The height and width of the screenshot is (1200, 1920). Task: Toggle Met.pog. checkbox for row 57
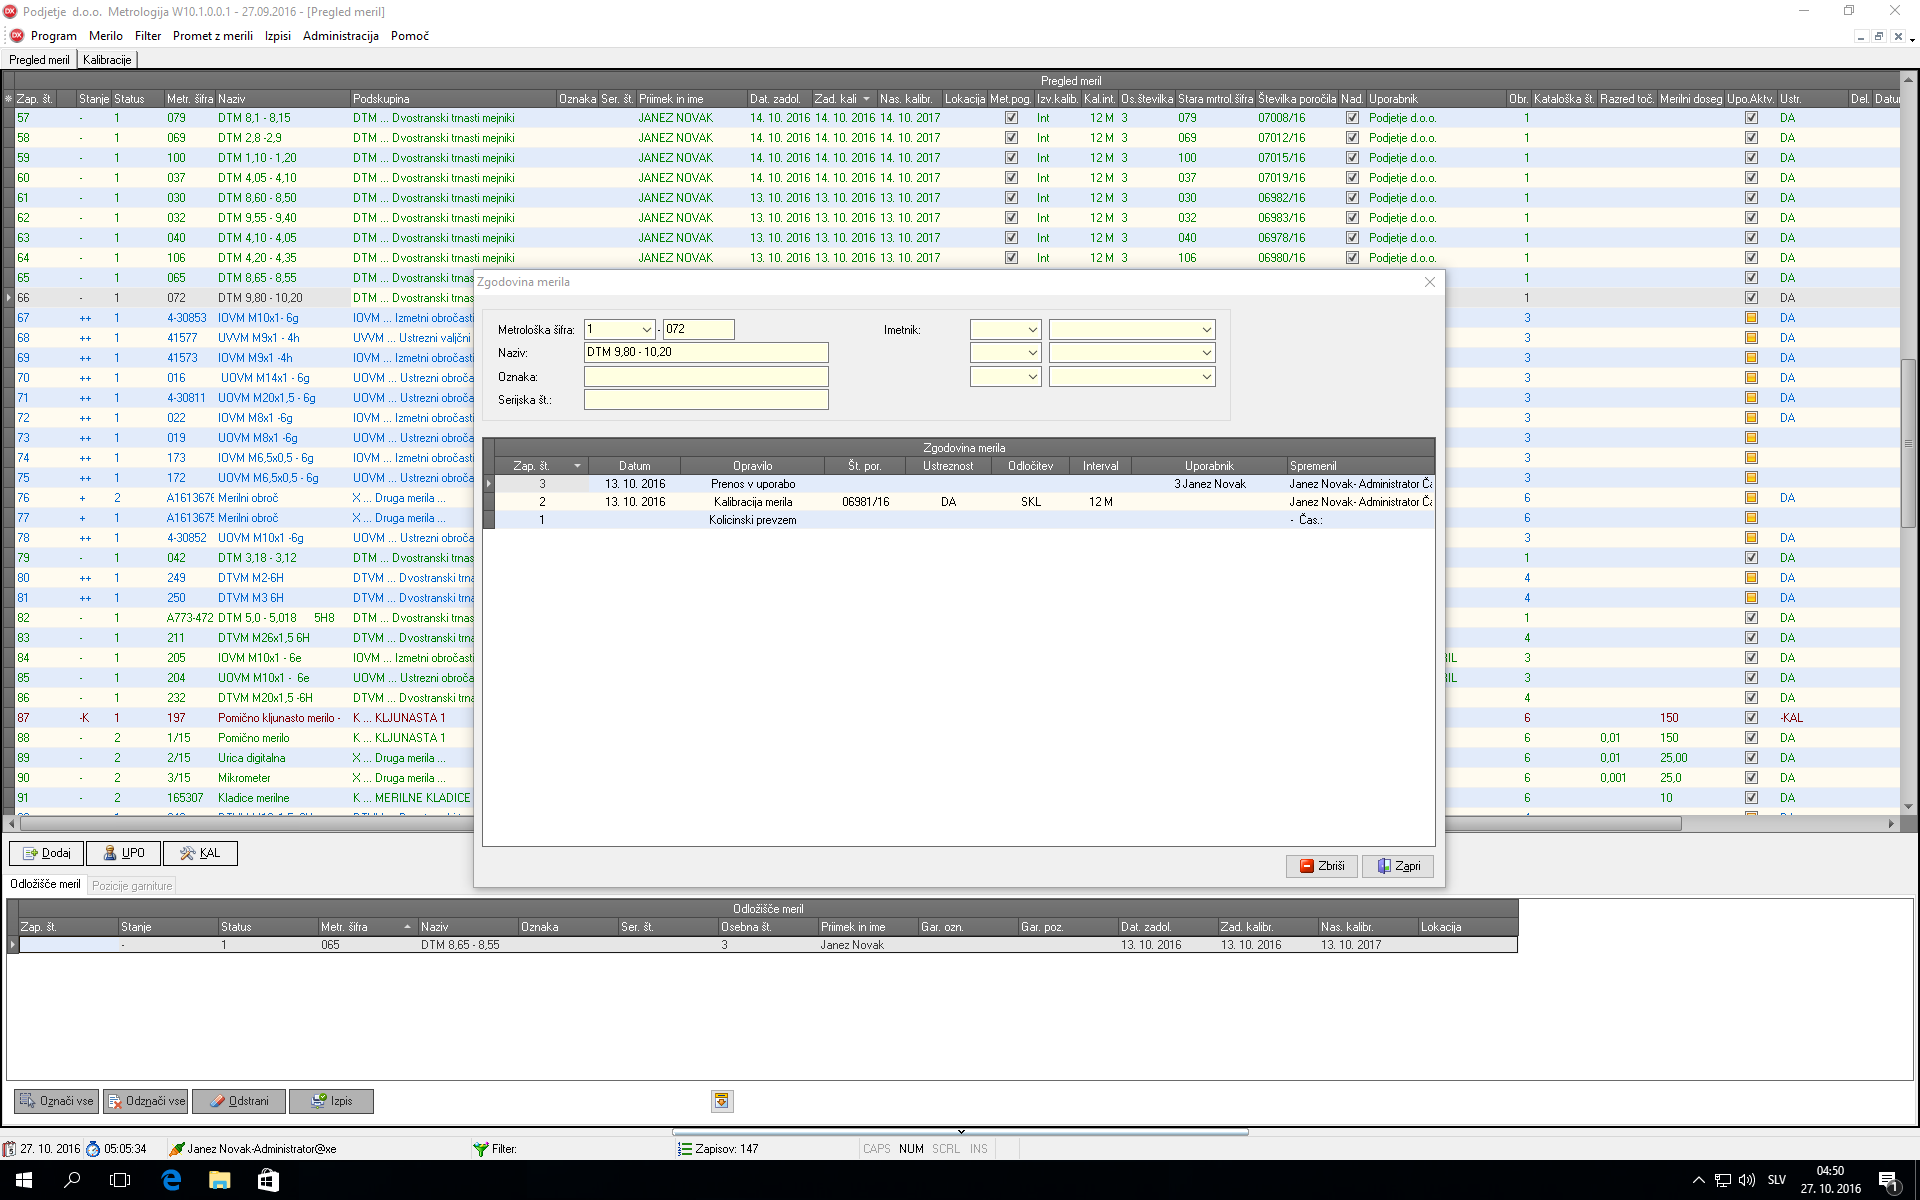point(1011,118)
